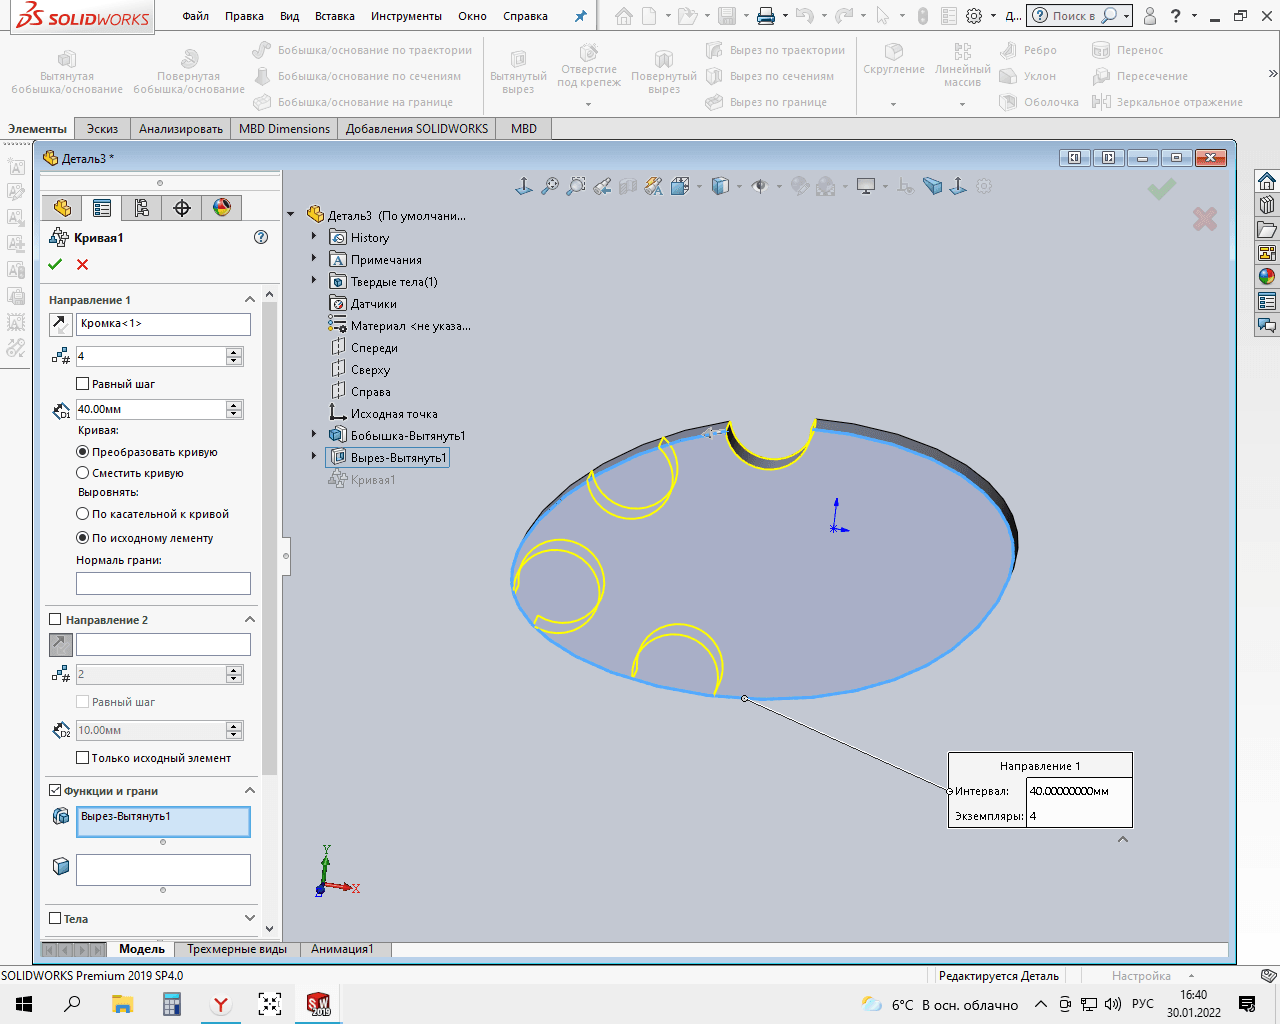
Task: Expand the Бобышка-Вытянуть1 tree node
Action: click(x=314, y=435)
